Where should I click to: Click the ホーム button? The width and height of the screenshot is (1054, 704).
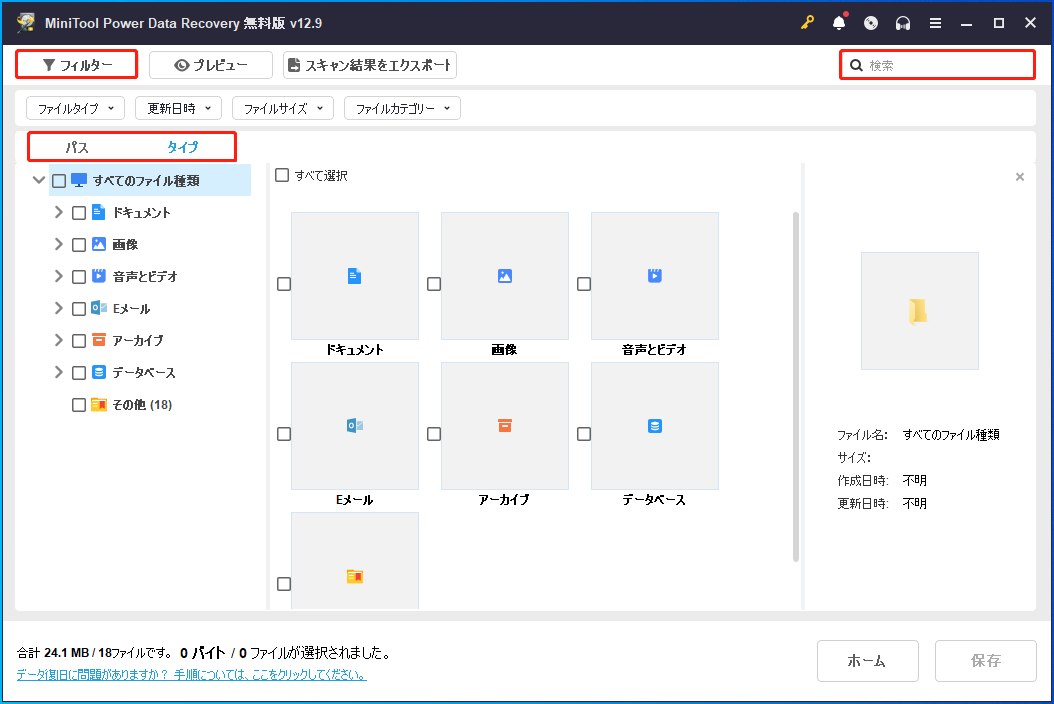867,661
